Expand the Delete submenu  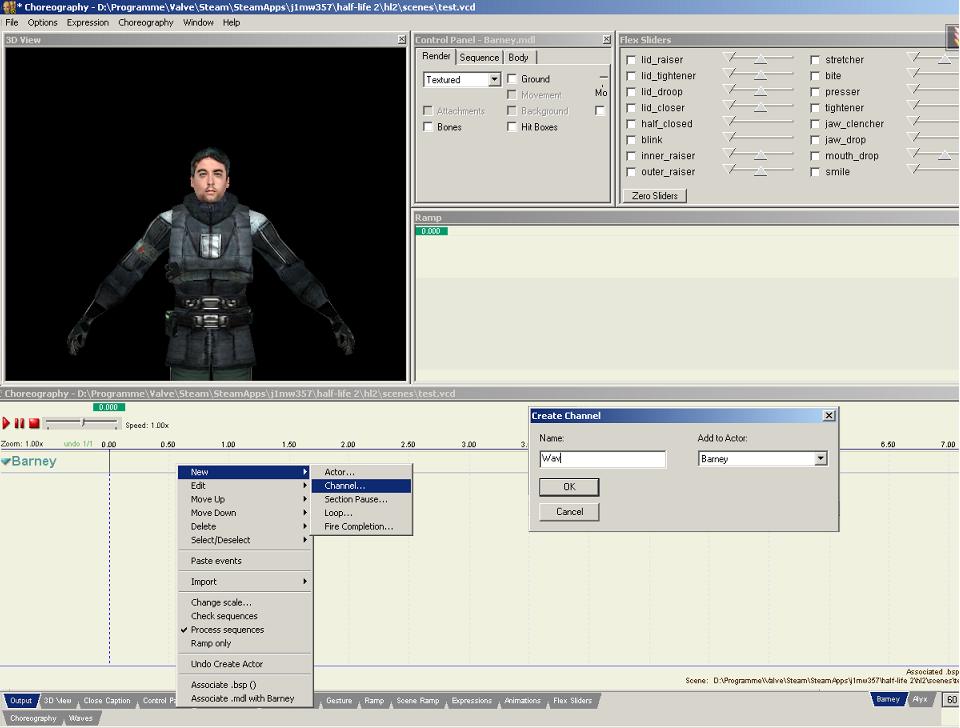pos(244,526)
